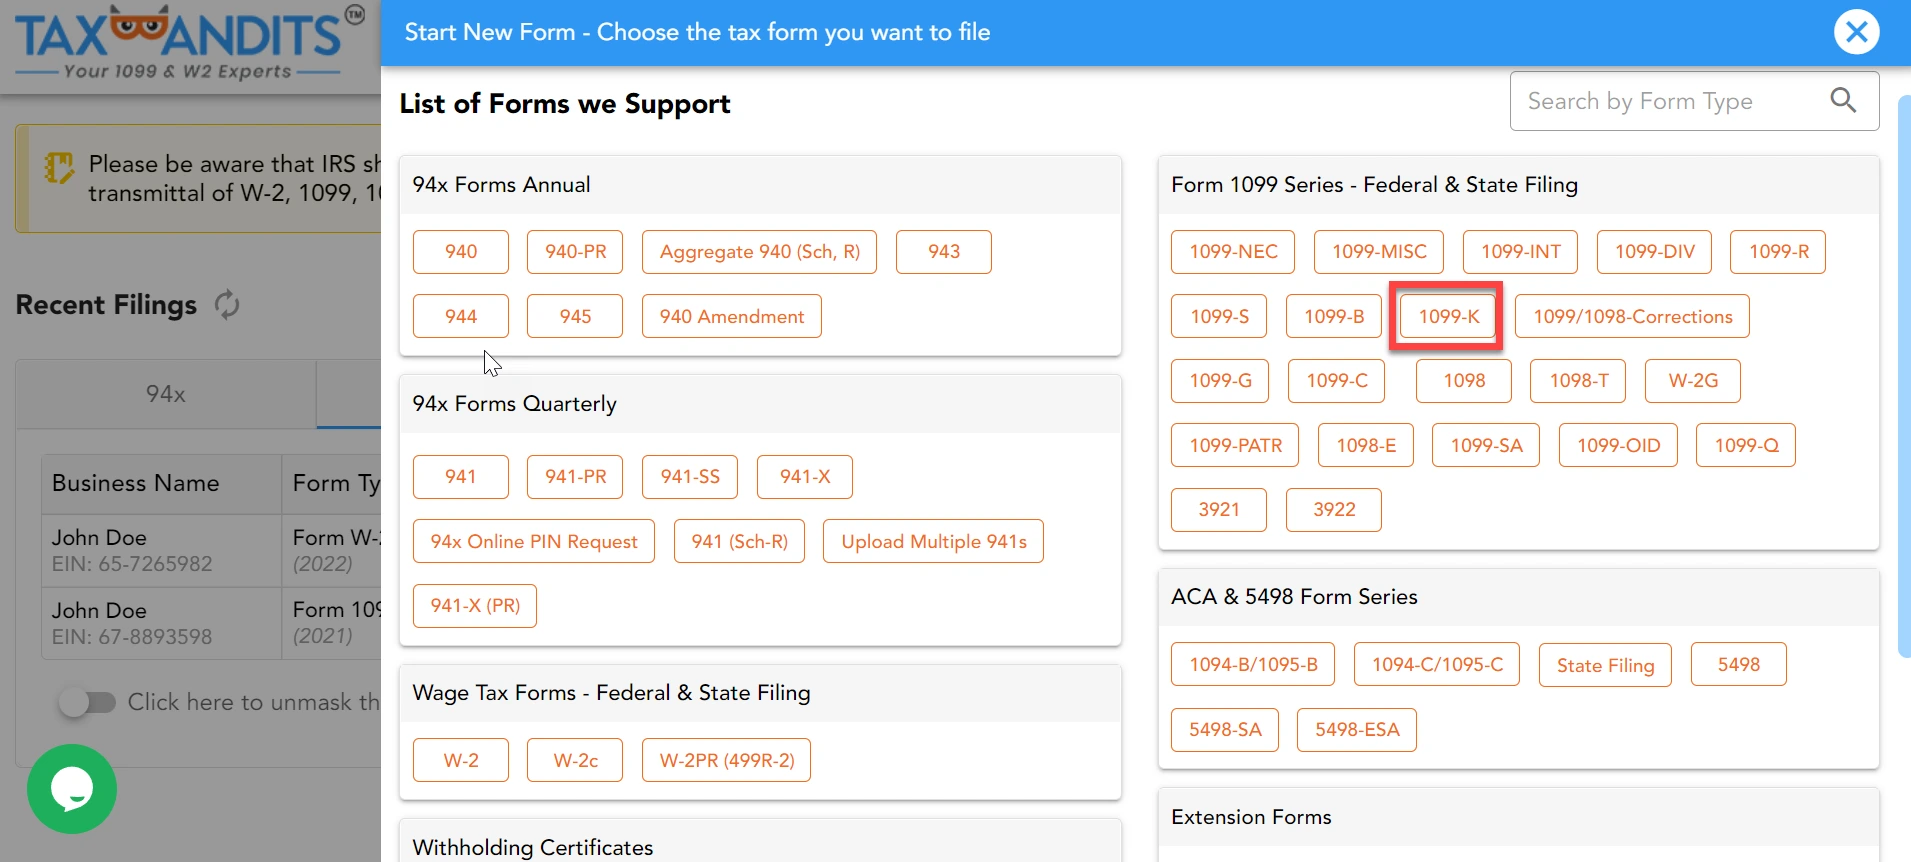Choose Form 1098-E

[x=1366, y=445]
